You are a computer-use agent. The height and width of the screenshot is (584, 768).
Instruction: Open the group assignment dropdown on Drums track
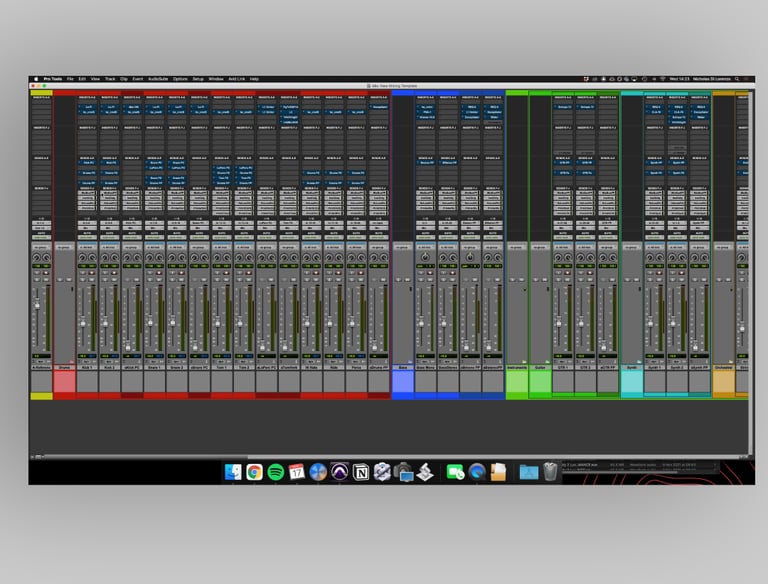pos(64,246)
